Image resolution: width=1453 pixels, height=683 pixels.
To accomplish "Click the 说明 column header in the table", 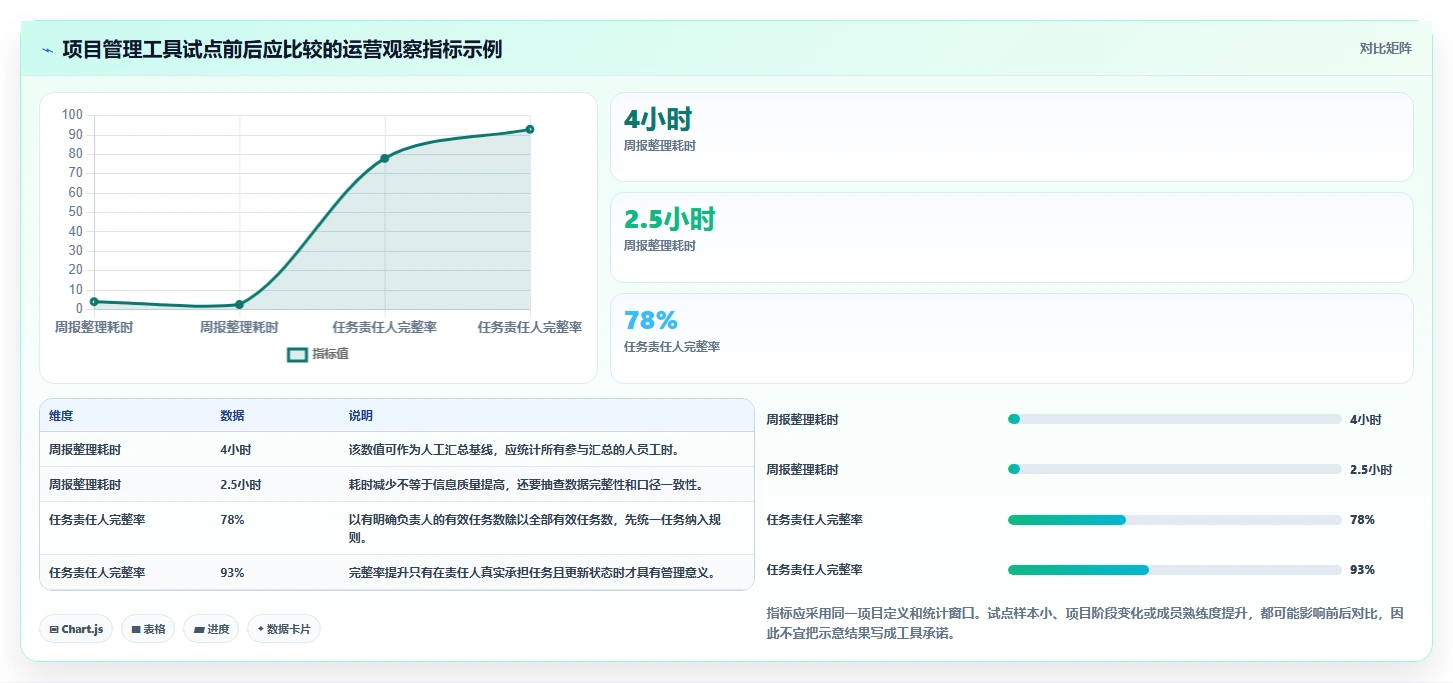I will (360, 416).
